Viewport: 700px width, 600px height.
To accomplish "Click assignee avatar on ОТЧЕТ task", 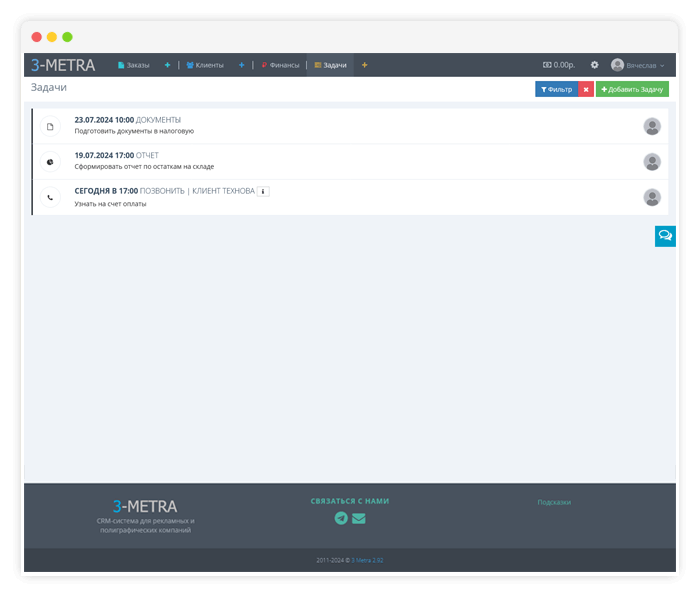I will coord(652,162).
